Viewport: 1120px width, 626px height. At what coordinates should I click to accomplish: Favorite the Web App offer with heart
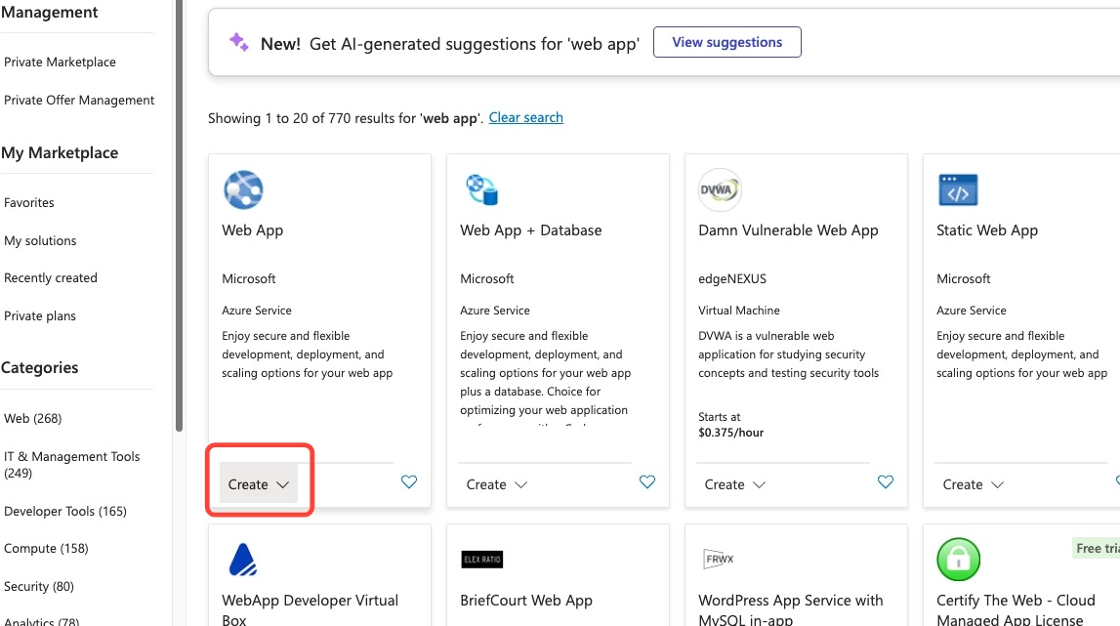click(x=409, y=482)
